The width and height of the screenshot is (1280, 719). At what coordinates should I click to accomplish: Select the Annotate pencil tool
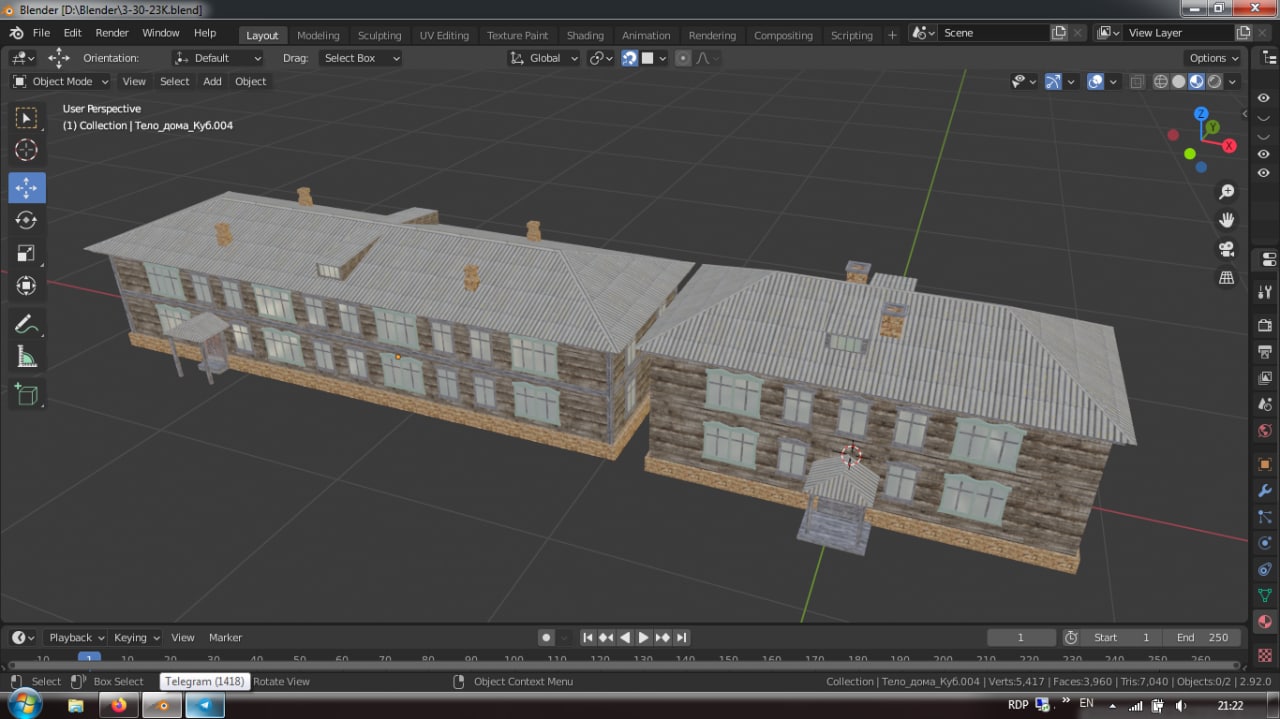tap(26, 324)
